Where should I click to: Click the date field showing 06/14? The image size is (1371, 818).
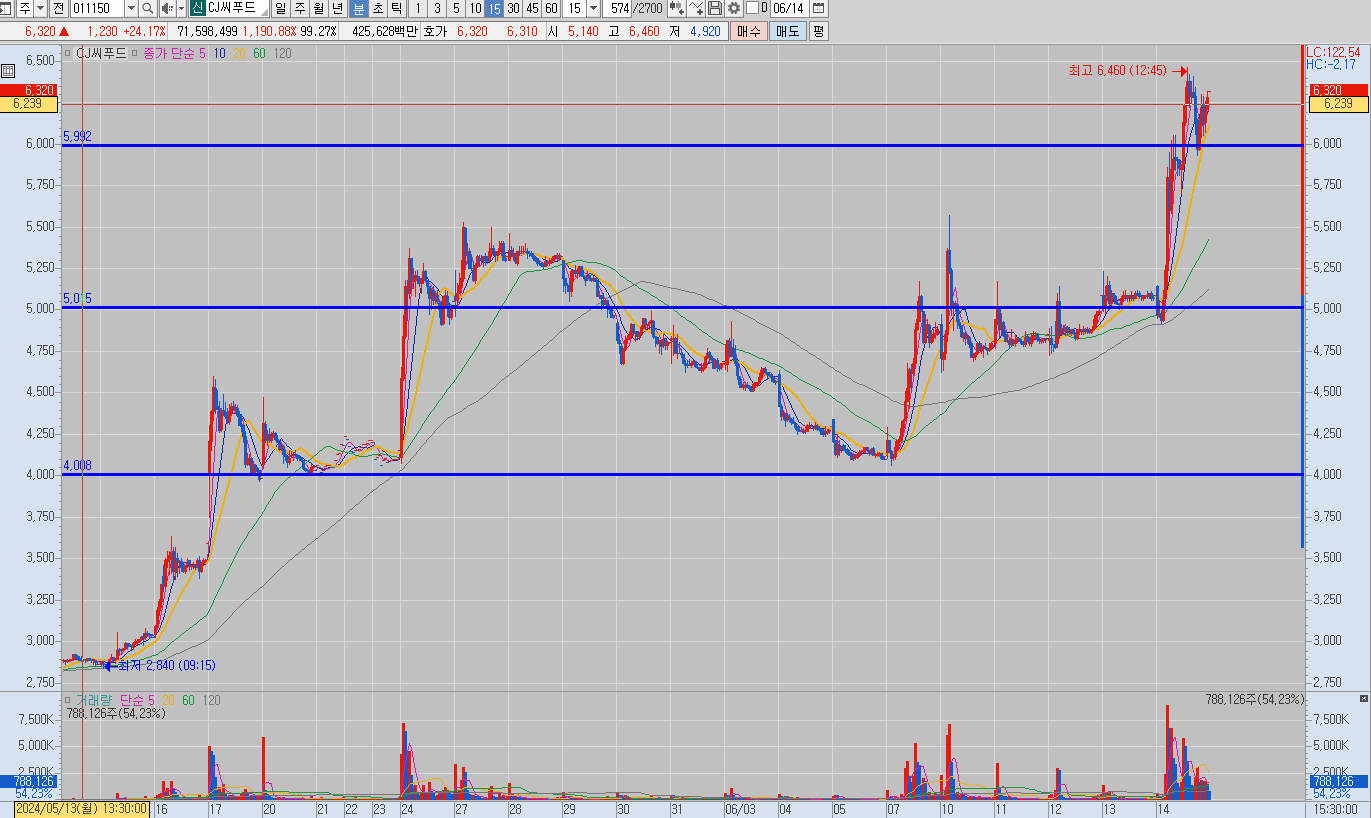789,8
